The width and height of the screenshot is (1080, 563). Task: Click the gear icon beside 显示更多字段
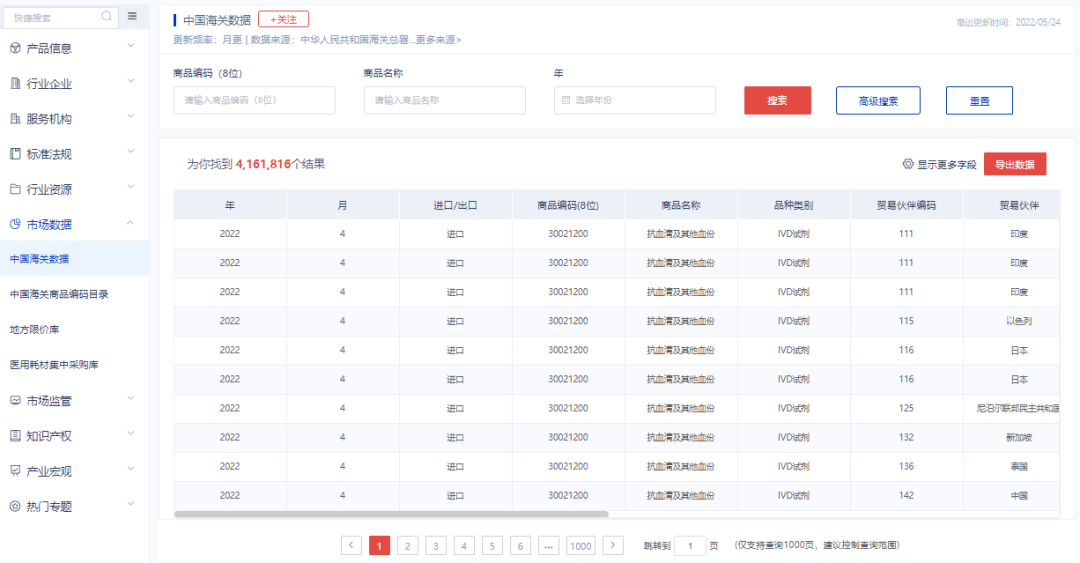(908, 164)
